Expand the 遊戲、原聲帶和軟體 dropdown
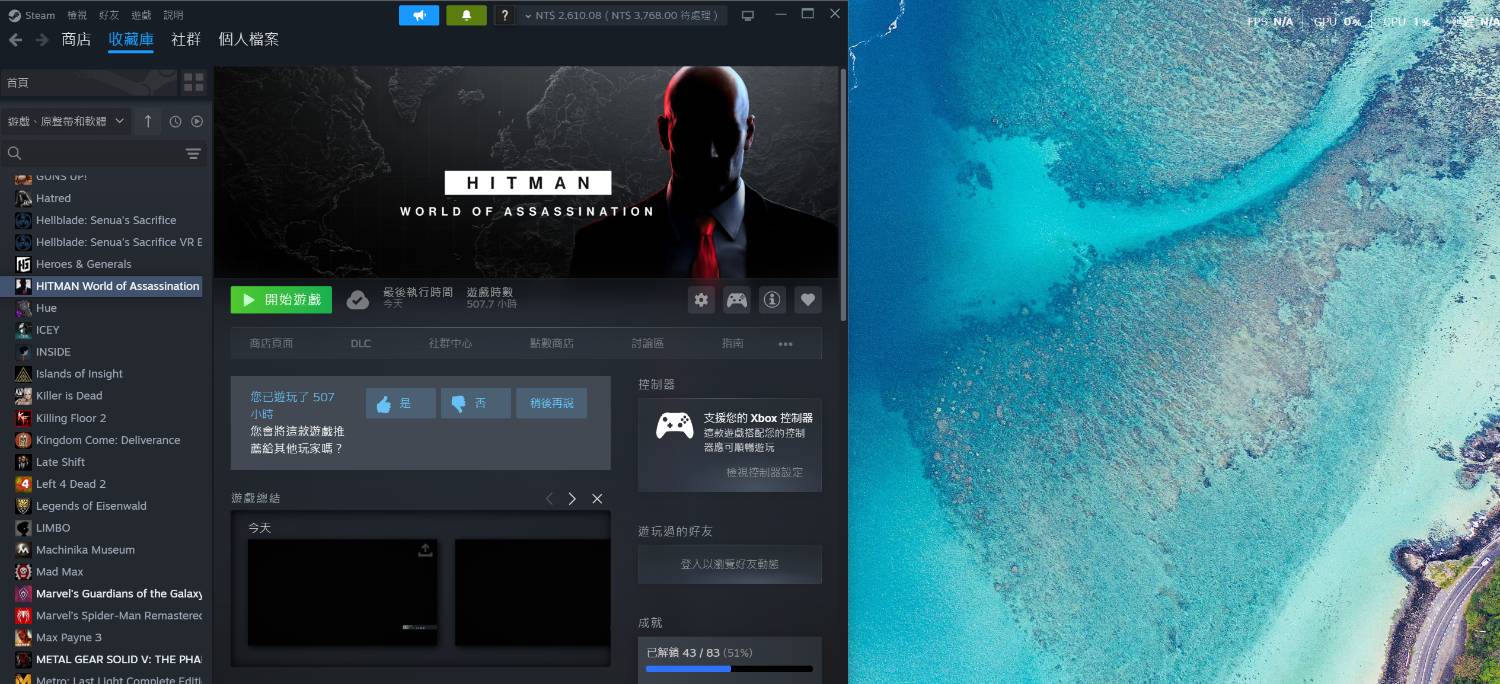The width and height of the screenshot is (1500, 684). 65,121
